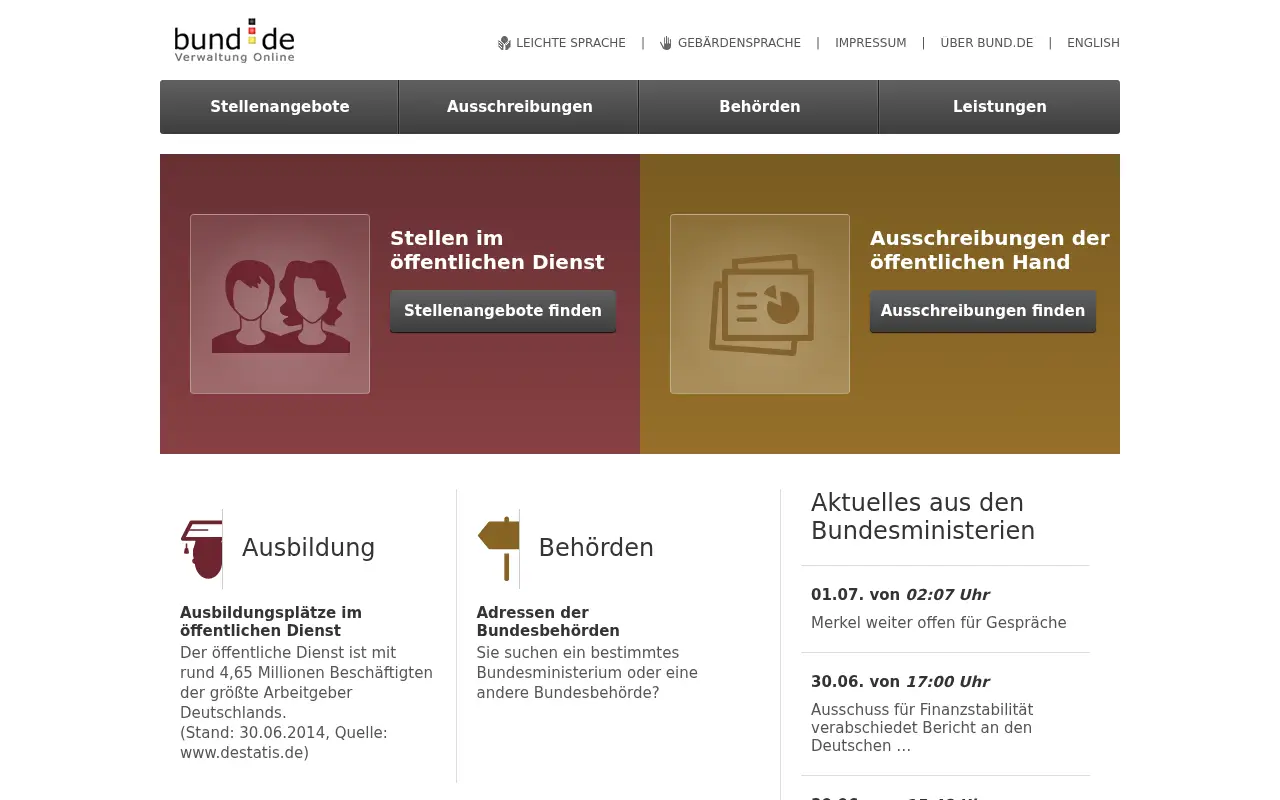Open the Leichte Sprache link
Screen dimensions: 1280x800
571,43
